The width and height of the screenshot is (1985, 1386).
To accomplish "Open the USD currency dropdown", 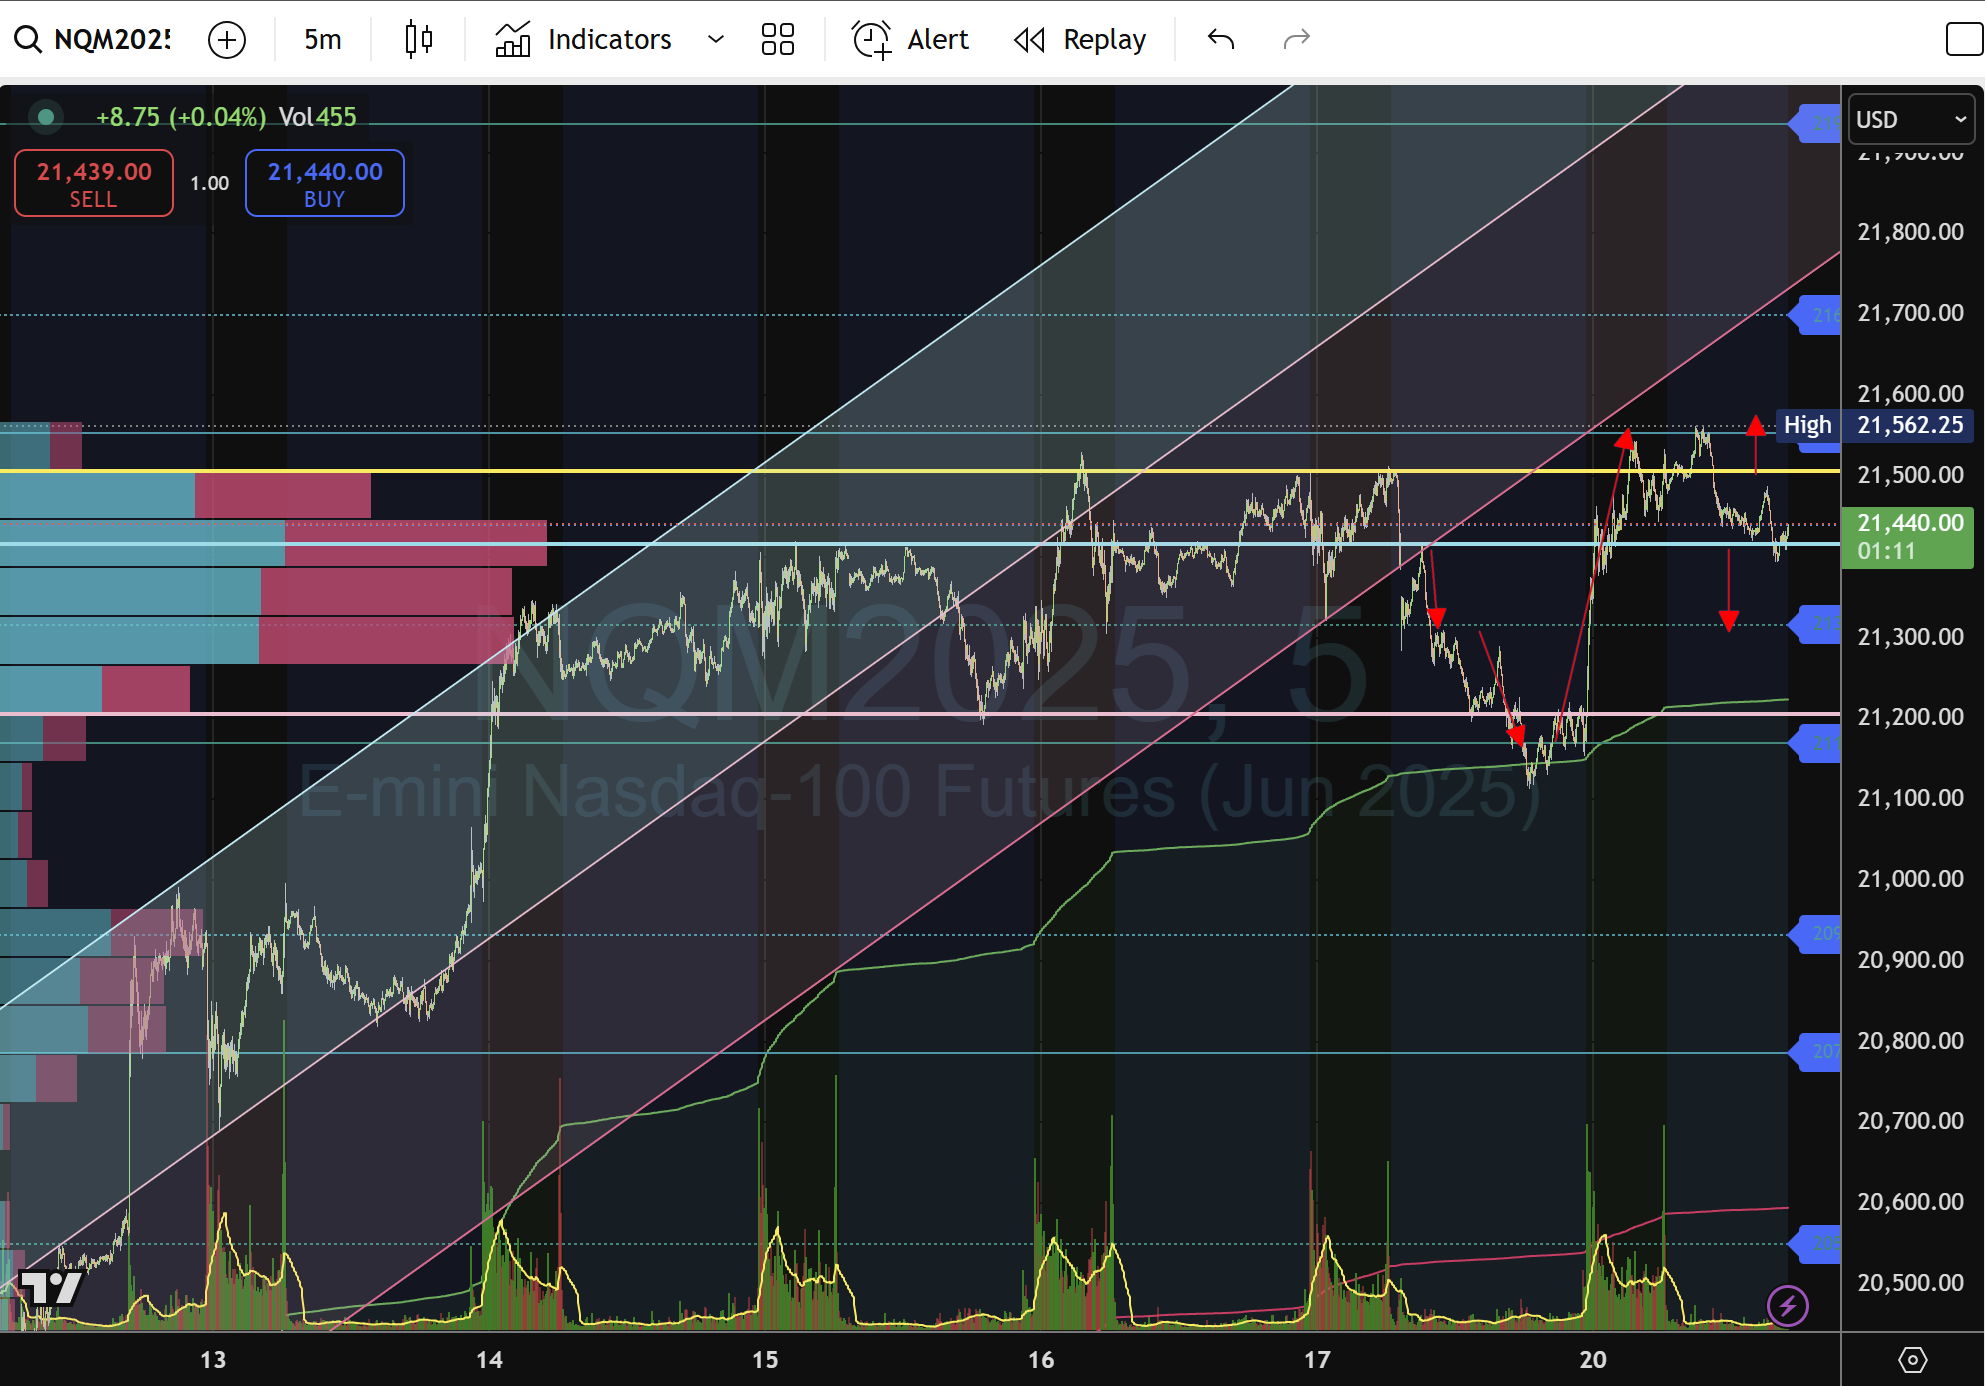I will coord(1909,119).
